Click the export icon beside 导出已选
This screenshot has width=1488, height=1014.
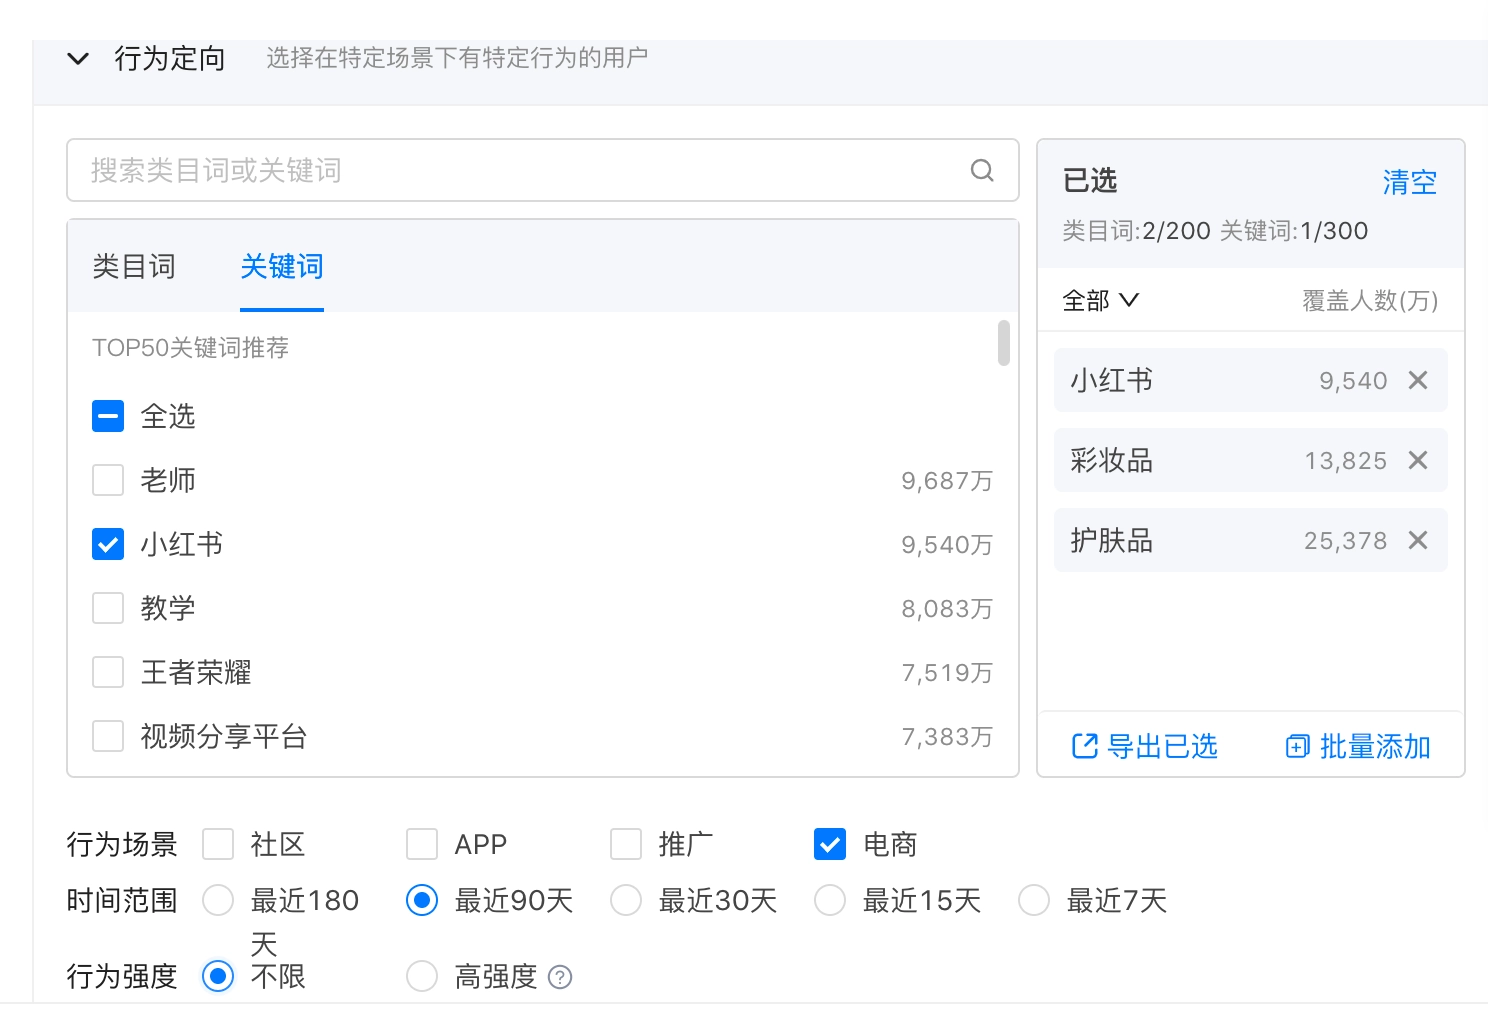click(x=1083, y=746)
